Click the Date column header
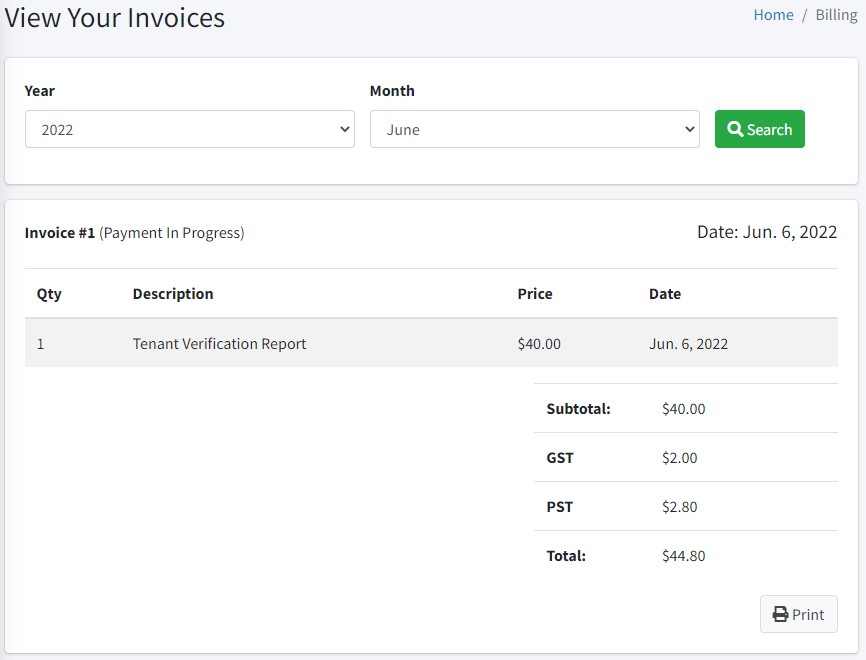 (665, 294)
